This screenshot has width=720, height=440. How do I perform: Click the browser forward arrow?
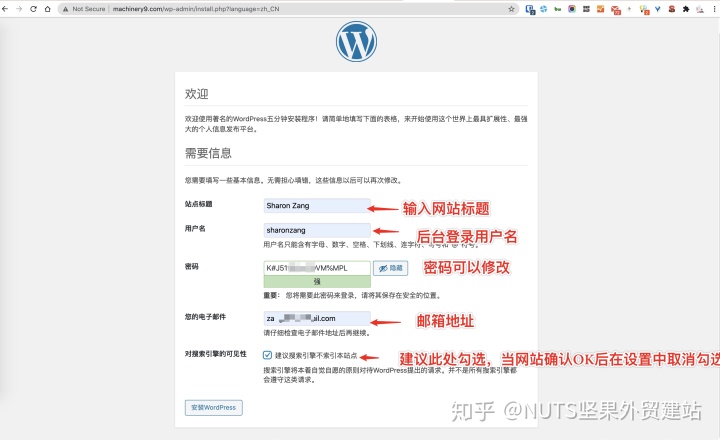coord(19,9)
